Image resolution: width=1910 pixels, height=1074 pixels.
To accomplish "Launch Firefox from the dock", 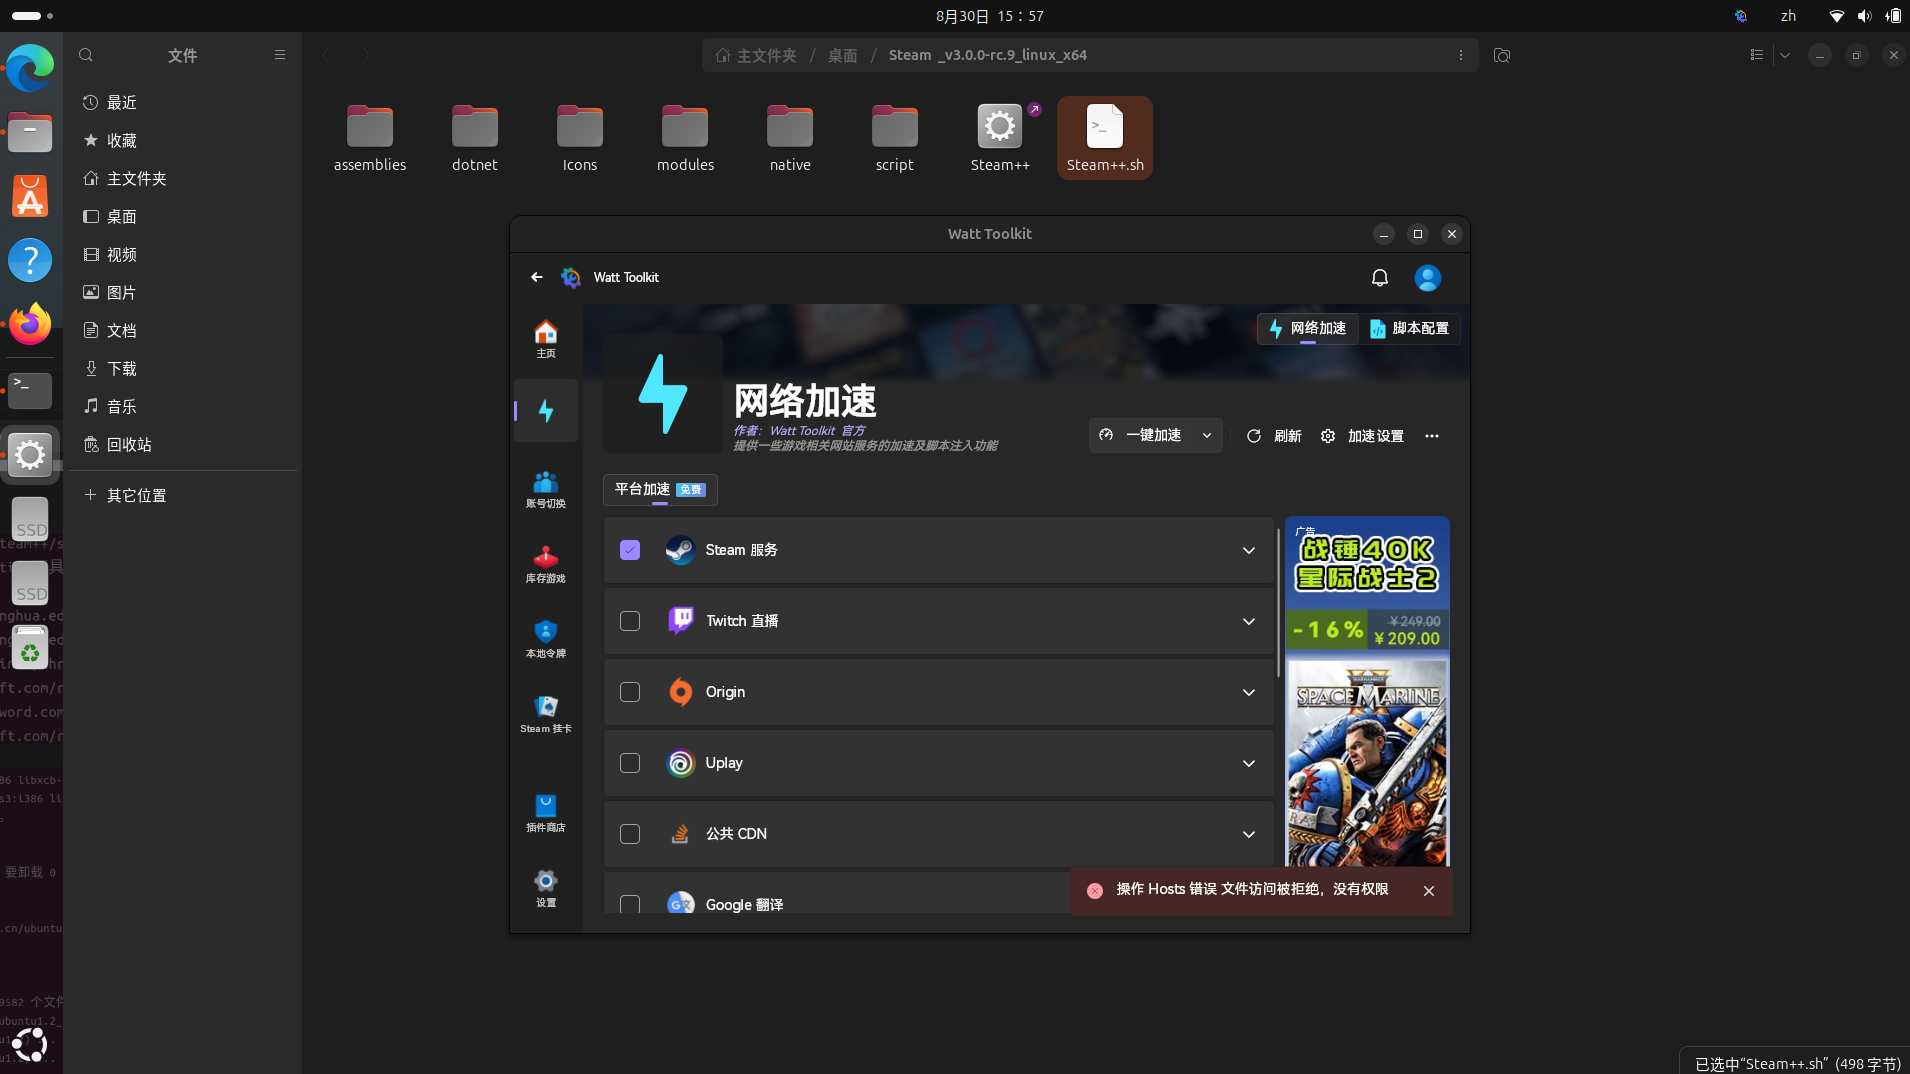I will (x=30, y=324).
